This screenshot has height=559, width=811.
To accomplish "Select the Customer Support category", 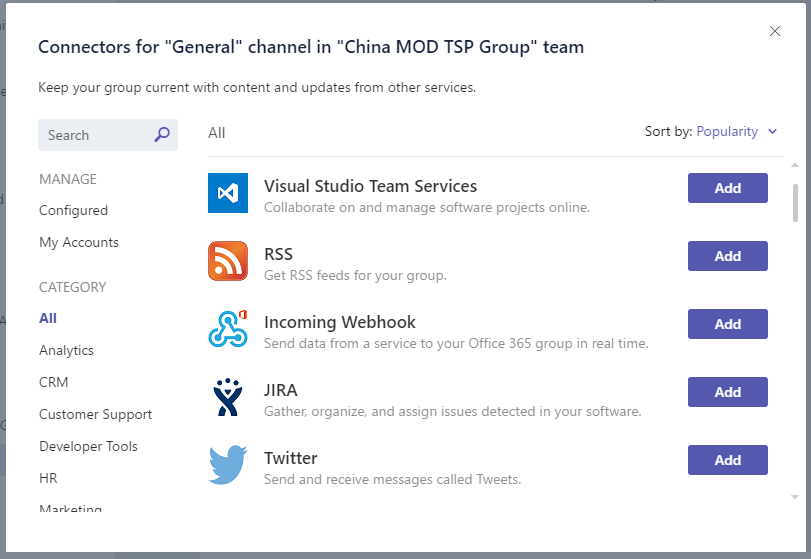I will click(96, 415).
